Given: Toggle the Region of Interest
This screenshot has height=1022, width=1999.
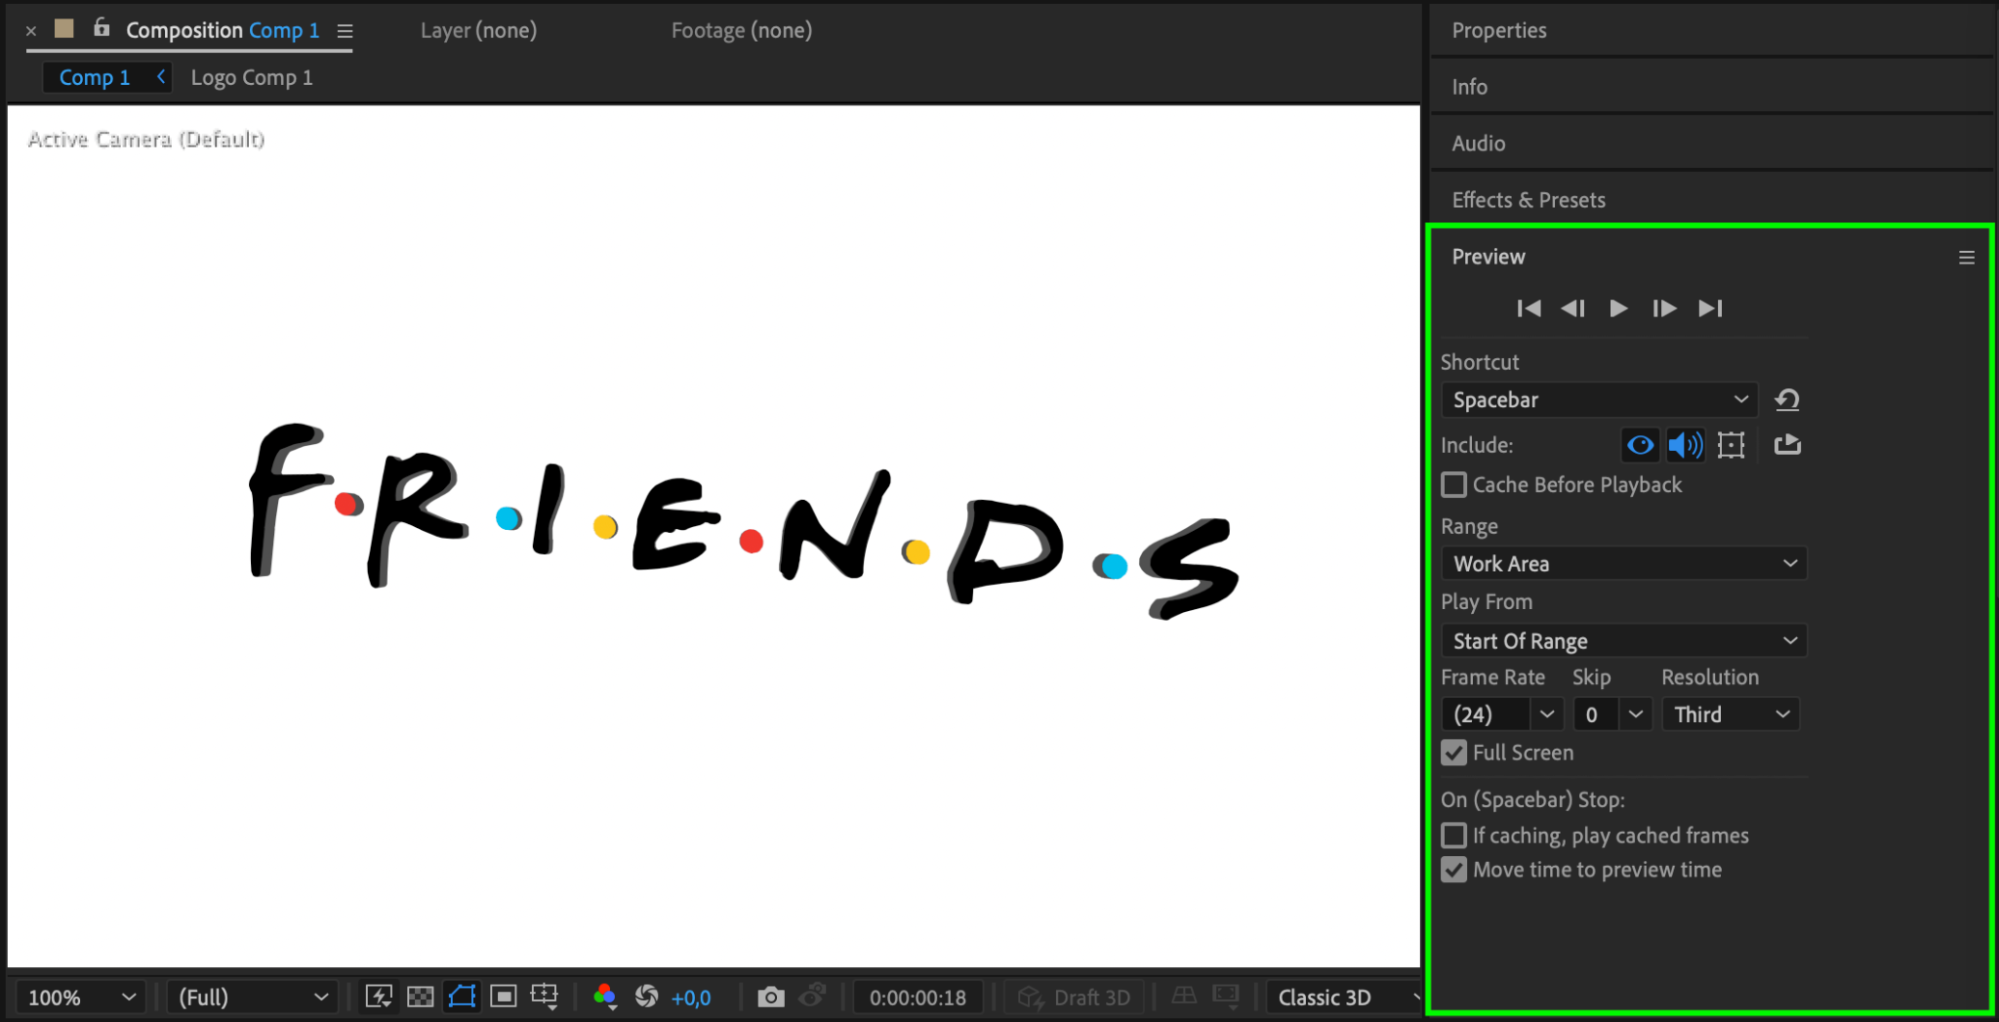Looking at the screenshot, I should point(503,996).
